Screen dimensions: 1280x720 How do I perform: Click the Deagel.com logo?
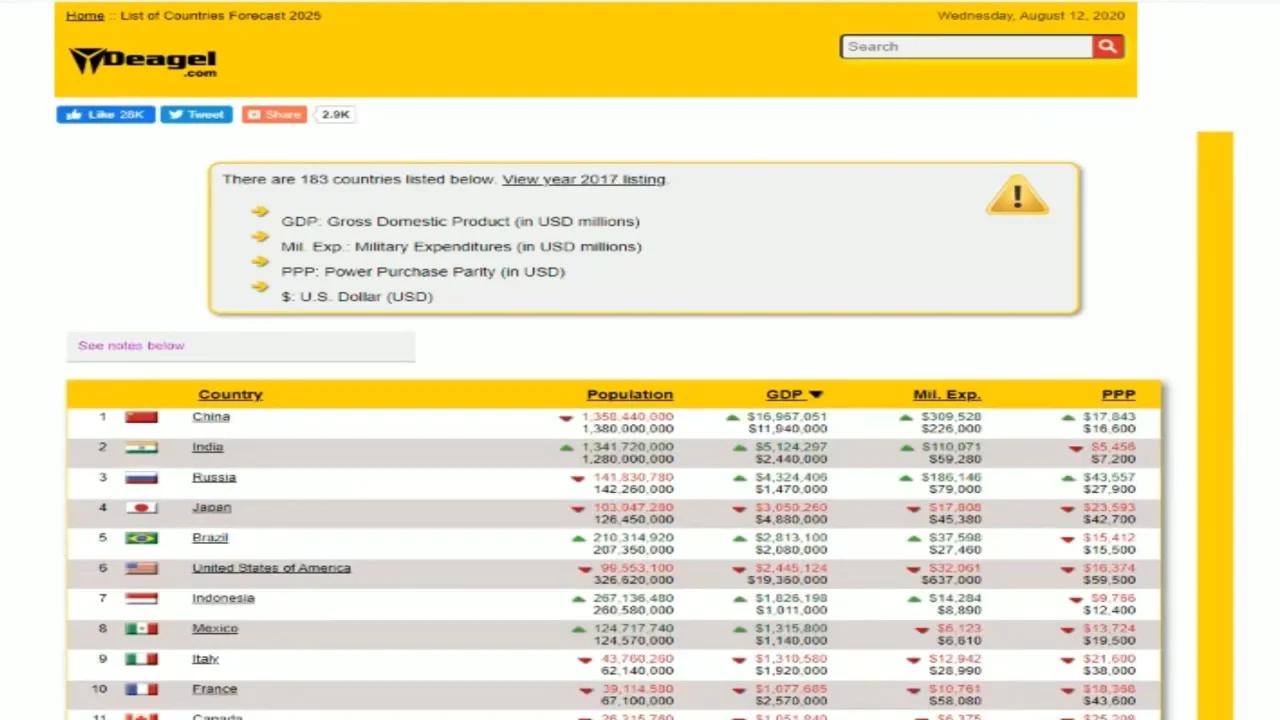click(142, 62)
